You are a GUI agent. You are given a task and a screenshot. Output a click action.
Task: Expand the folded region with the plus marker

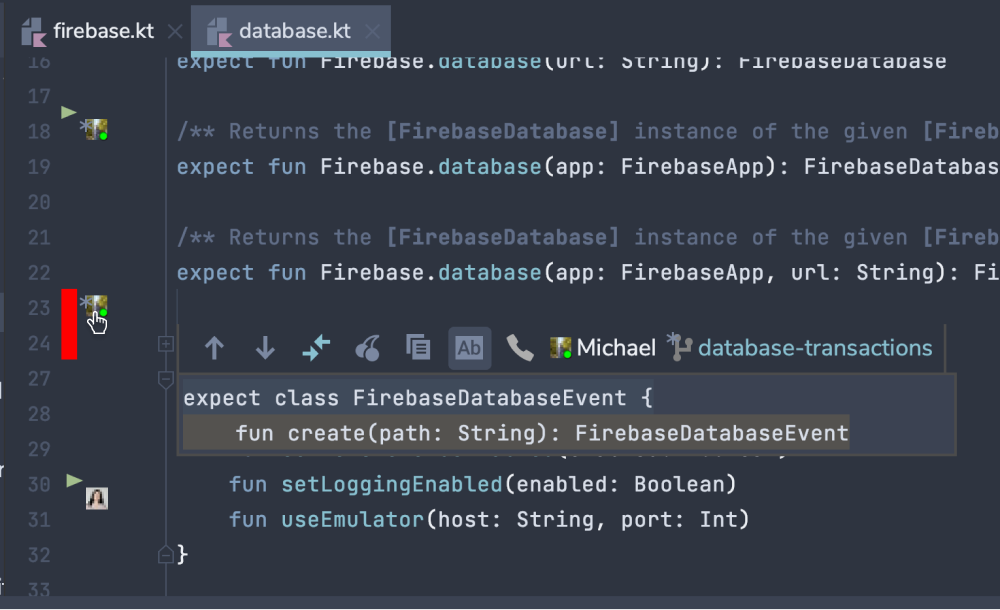(165, 343)
